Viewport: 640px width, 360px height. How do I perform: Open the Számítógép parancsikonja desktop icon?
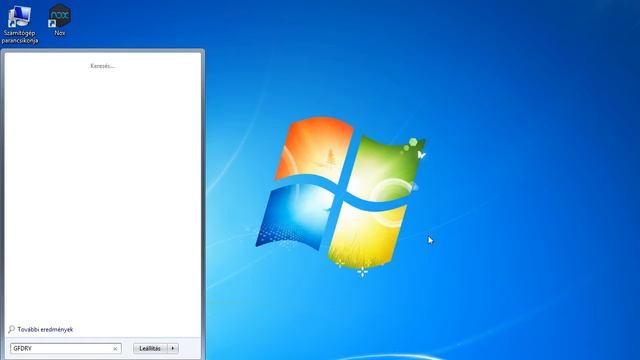pos(20,24)
